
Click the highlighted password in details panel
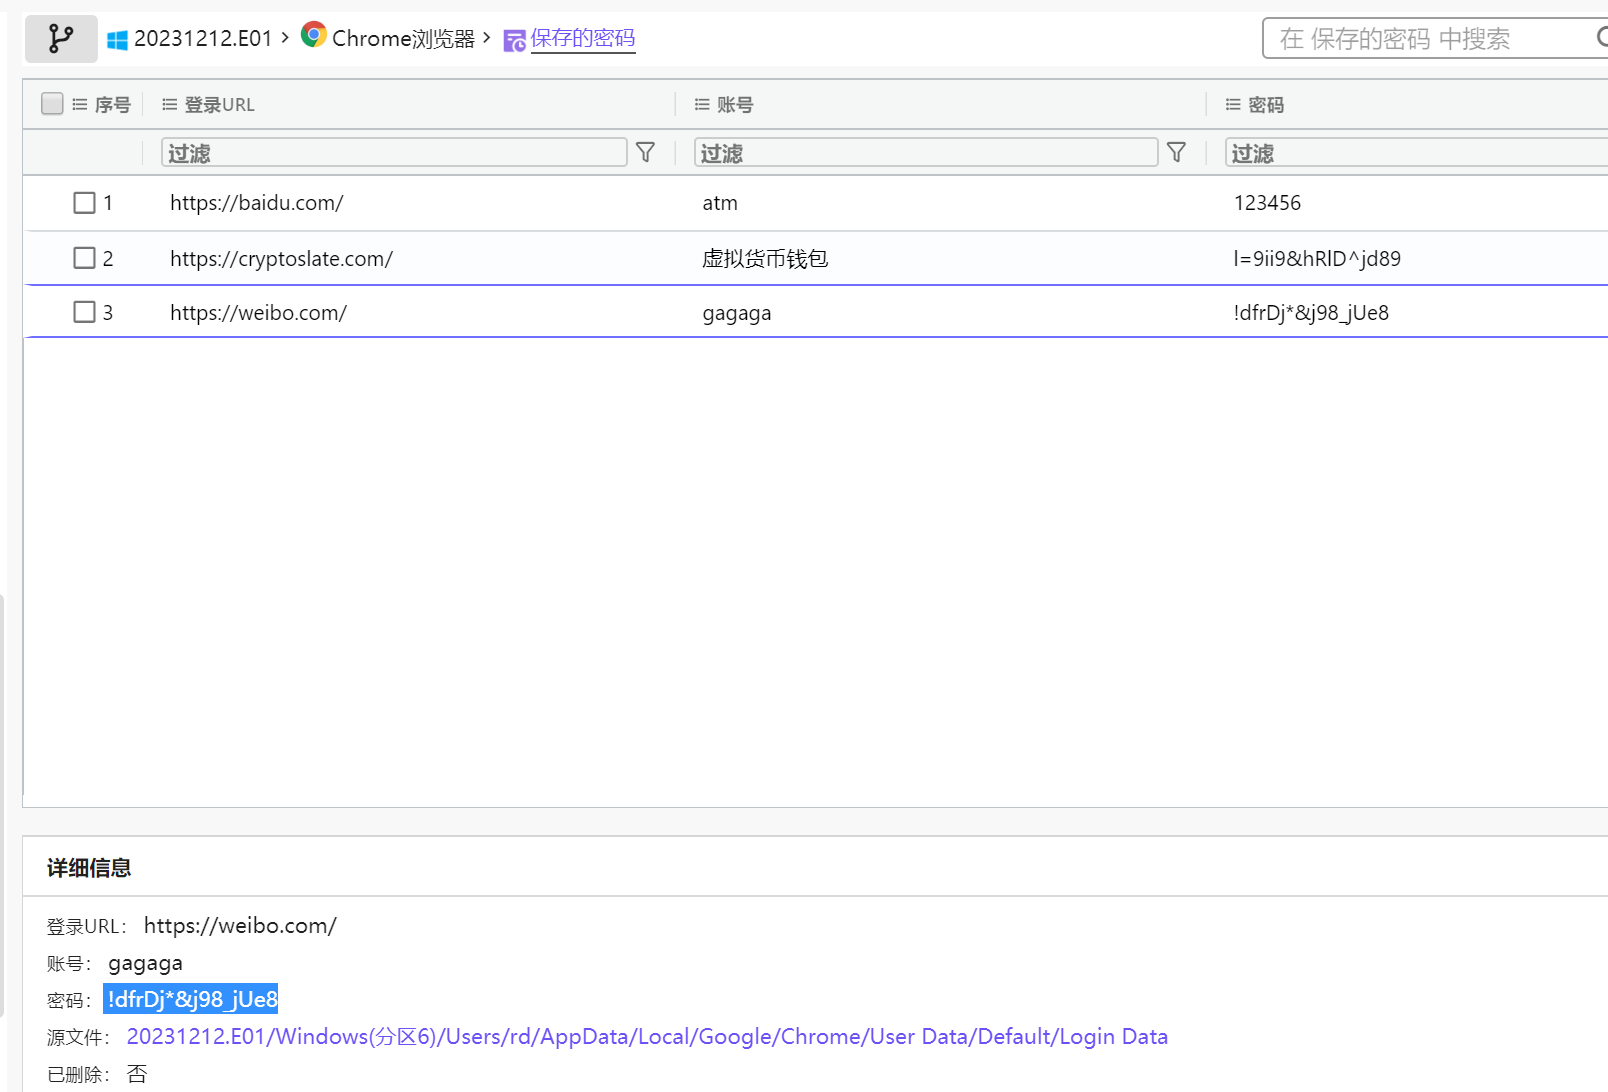click(x=191, y=999)
